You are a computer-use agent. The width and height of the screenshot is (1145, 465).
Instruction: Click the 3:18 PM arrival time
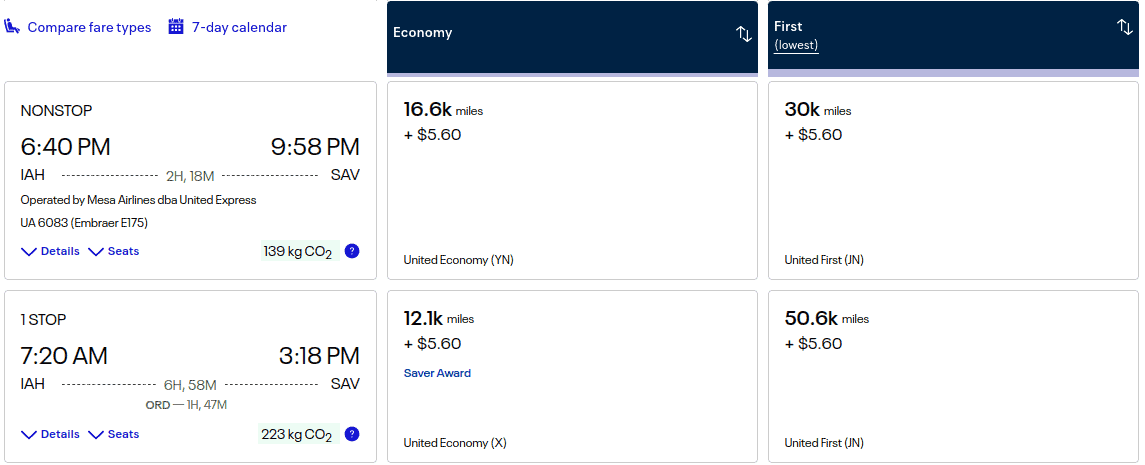point(319,356)
